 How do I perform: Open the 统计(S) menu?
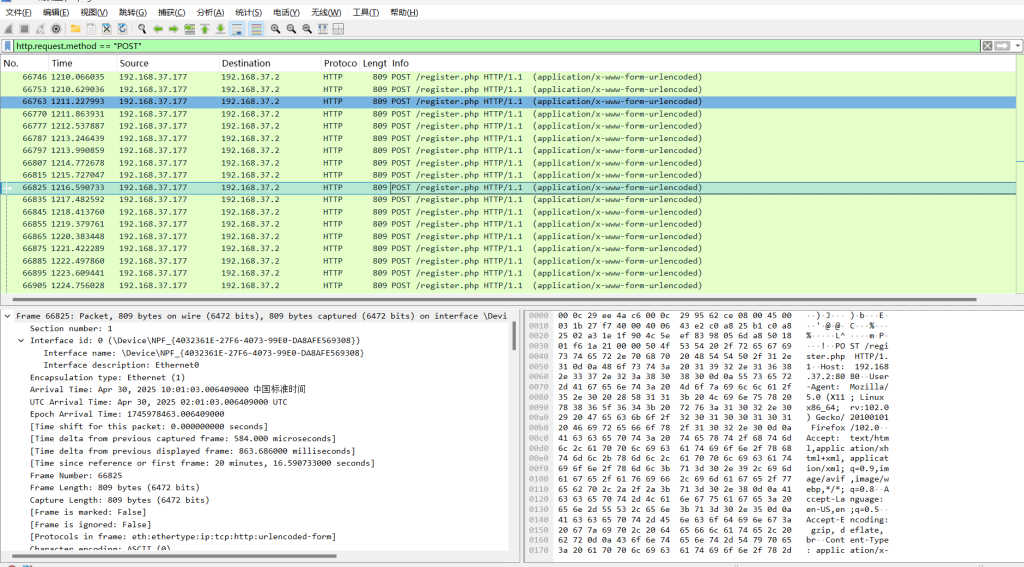click(x=248, y=12)
